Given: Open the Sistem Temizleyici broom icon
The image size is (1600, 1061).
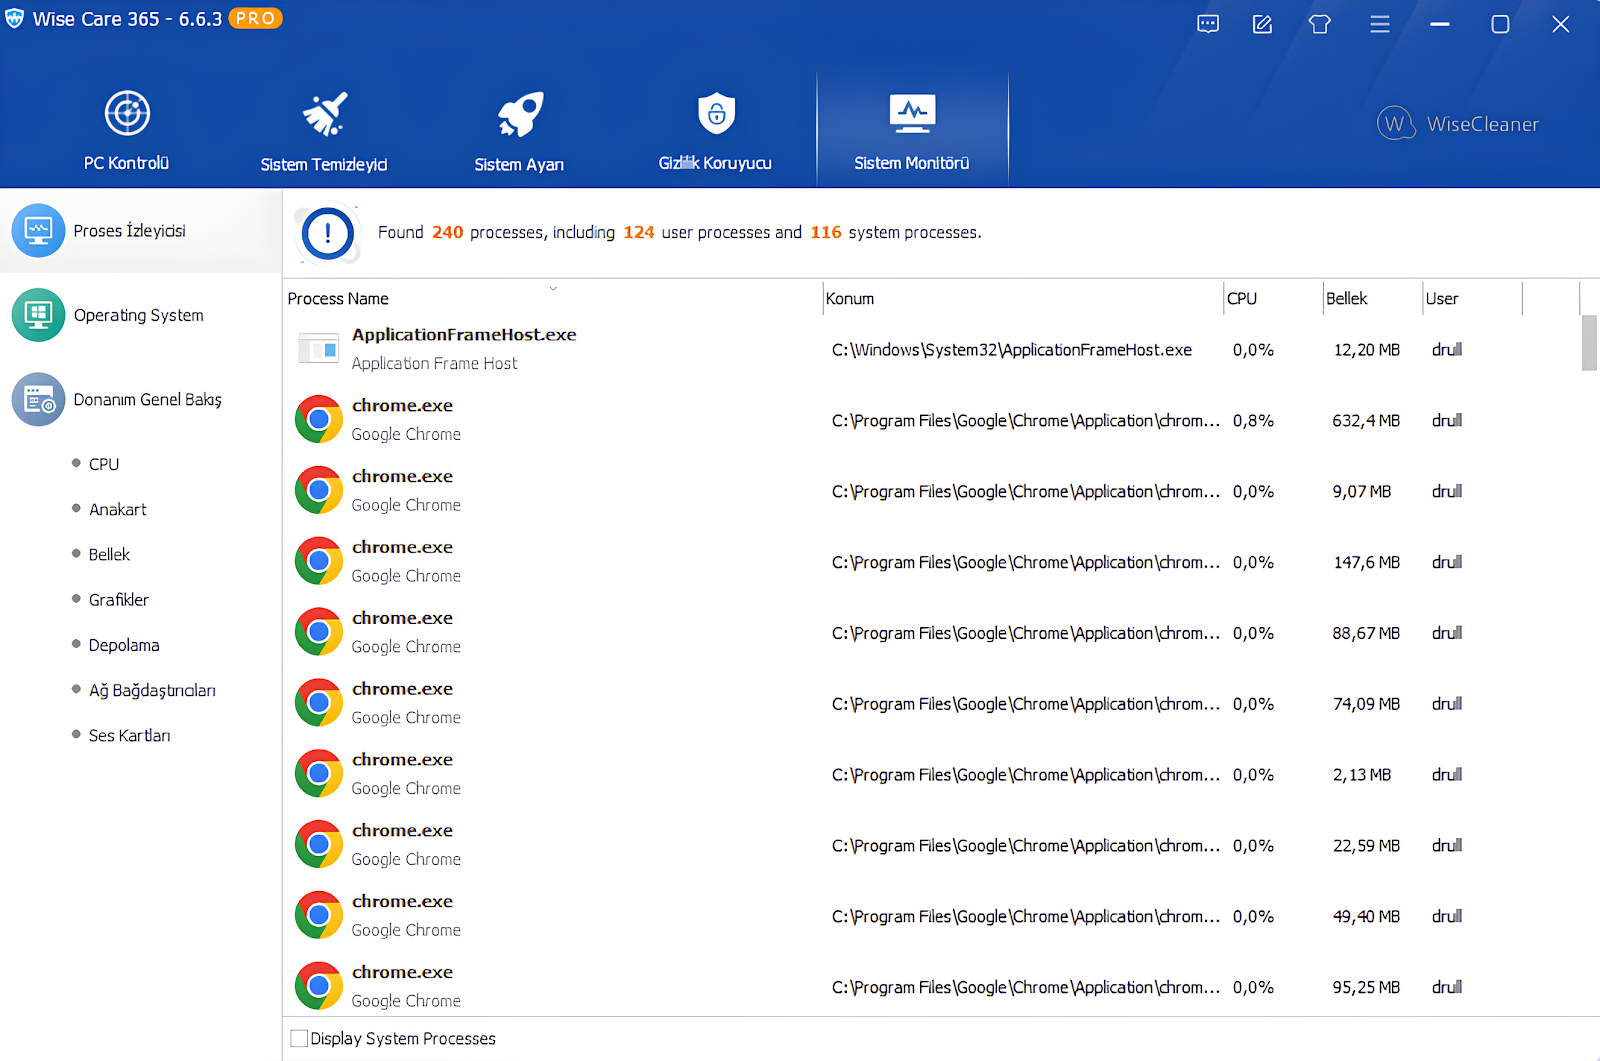Looking at the screenshot, I should 325,114.
